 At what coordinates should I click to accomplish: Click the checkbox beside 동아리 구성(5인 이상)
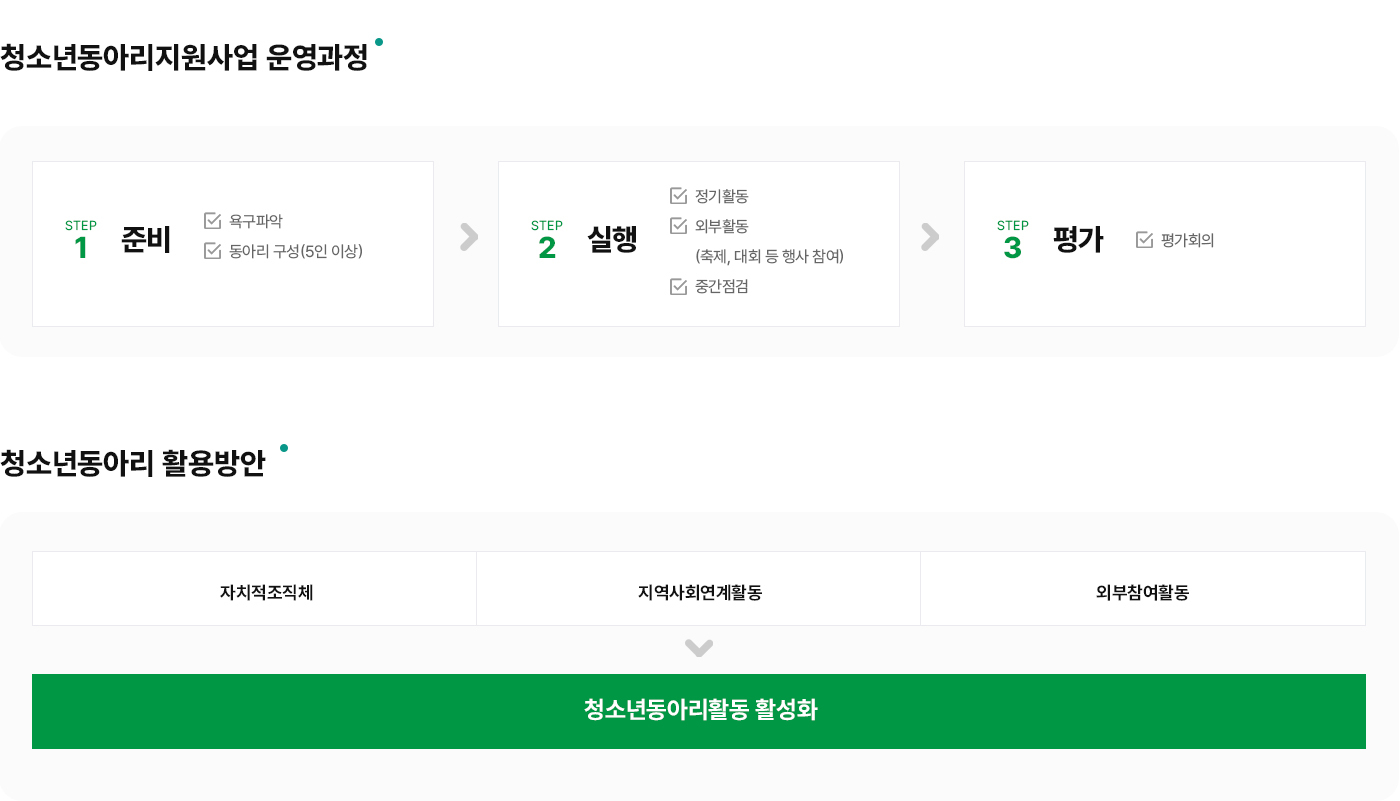[x=212, y=251]
